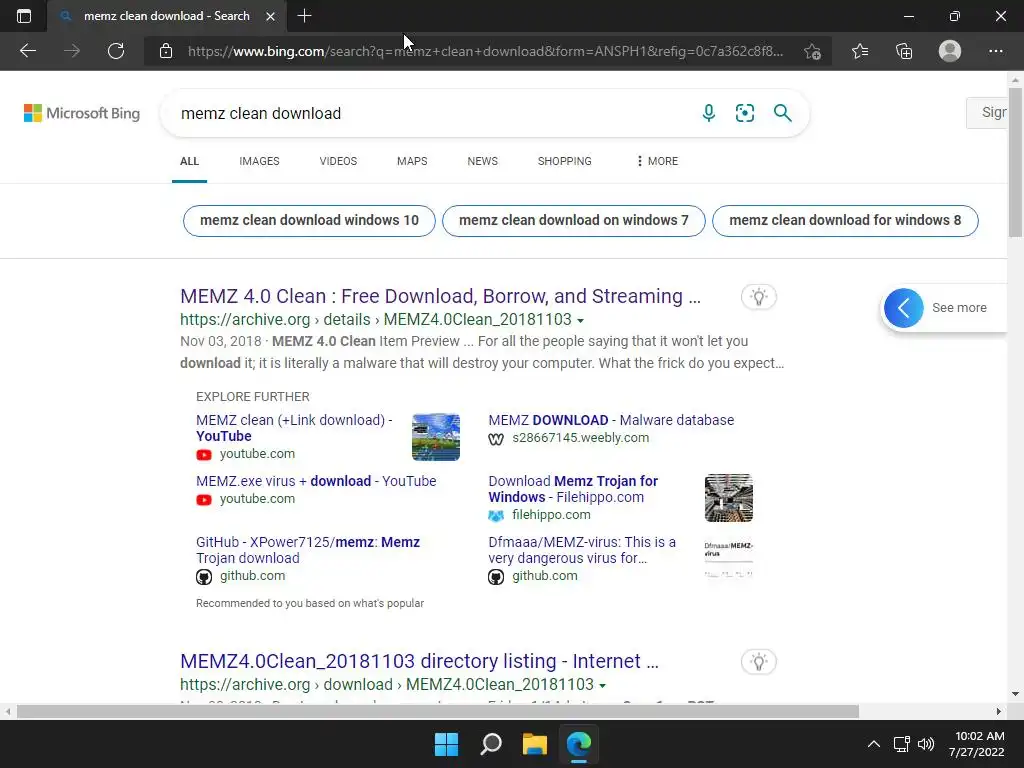Click into the Bing search box text
Image resolution: width=1024 pixels, height=768 pixels.
pos(261,114)
